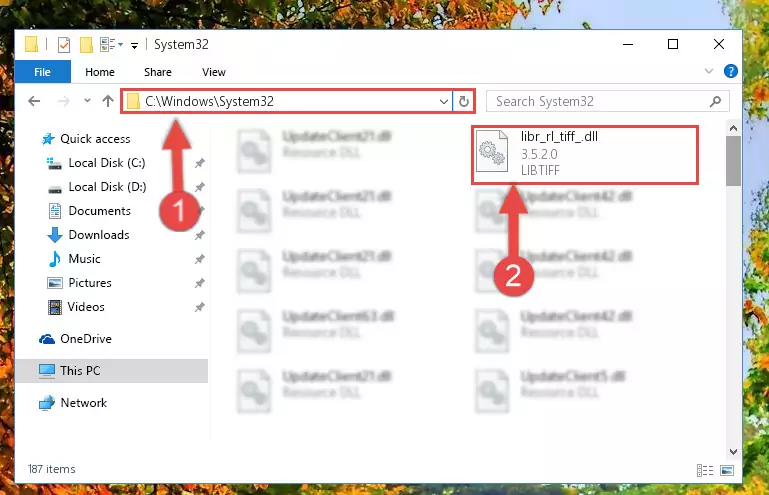Expand the ribbon with the chevron

[709, 71]
